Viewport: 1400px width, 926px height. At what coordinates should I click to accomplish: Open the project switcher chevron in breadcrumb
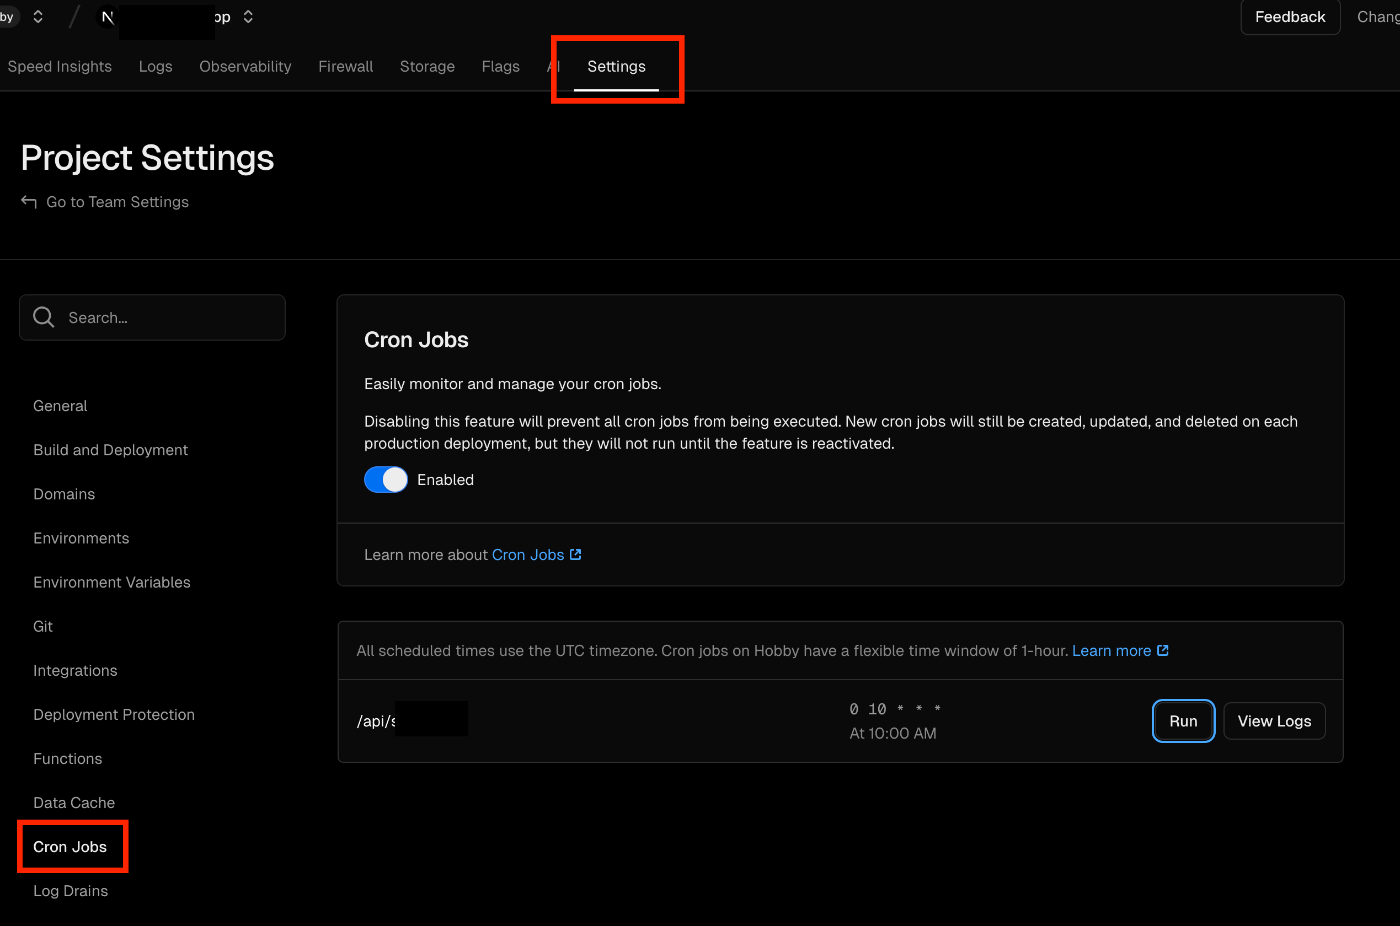(248, 16)
